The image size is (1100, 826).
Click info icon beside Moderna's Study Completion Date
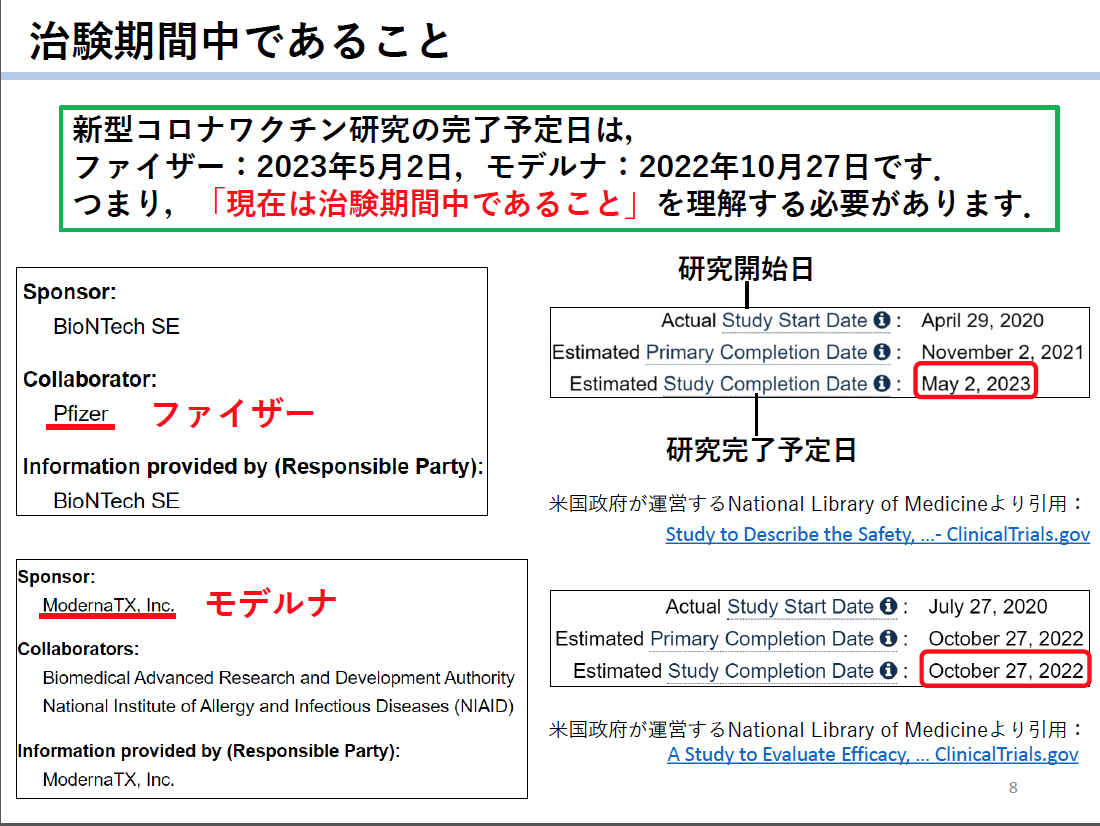[x=888, y=670]
